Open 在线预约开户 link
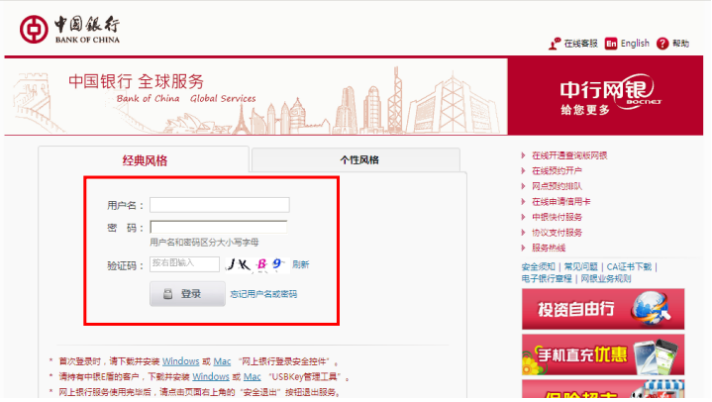Image resolution: width=712 pixels, height=402 pixels. click(557, 171)
